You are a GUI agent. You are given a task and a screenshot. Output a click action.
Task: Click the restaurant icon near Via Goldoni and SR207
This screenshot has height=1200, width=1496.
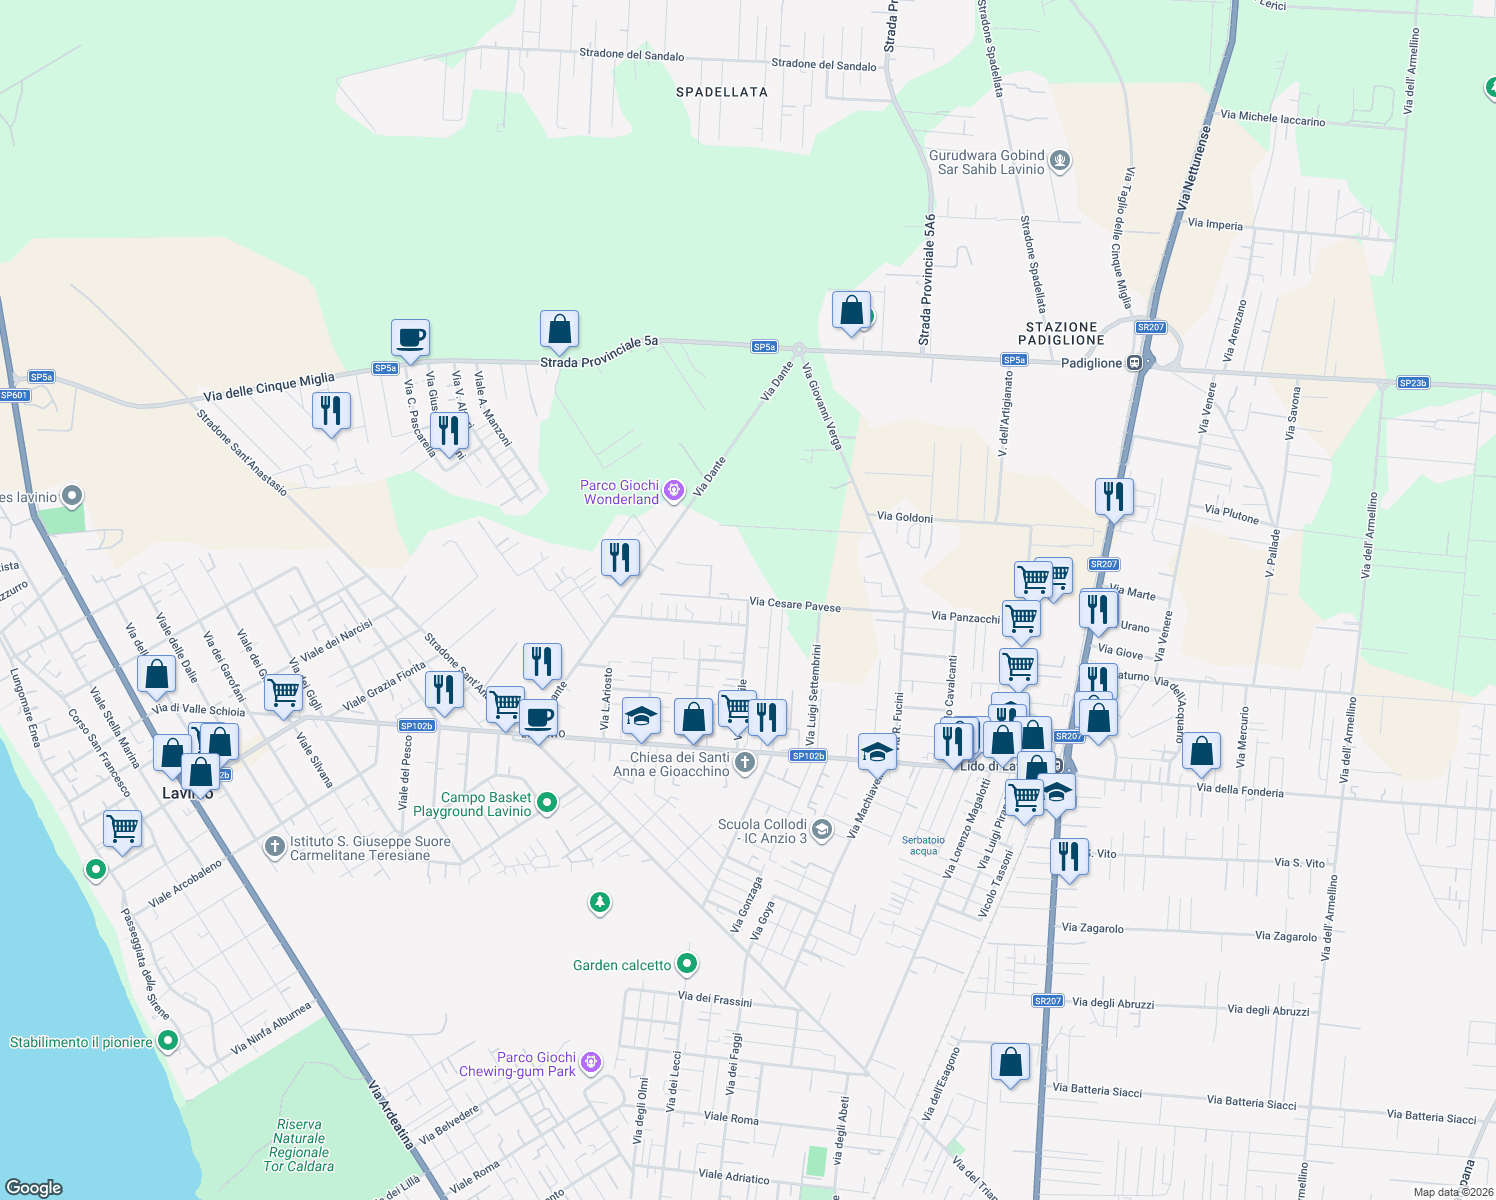pyautogui.click(x=1113, y=494)
